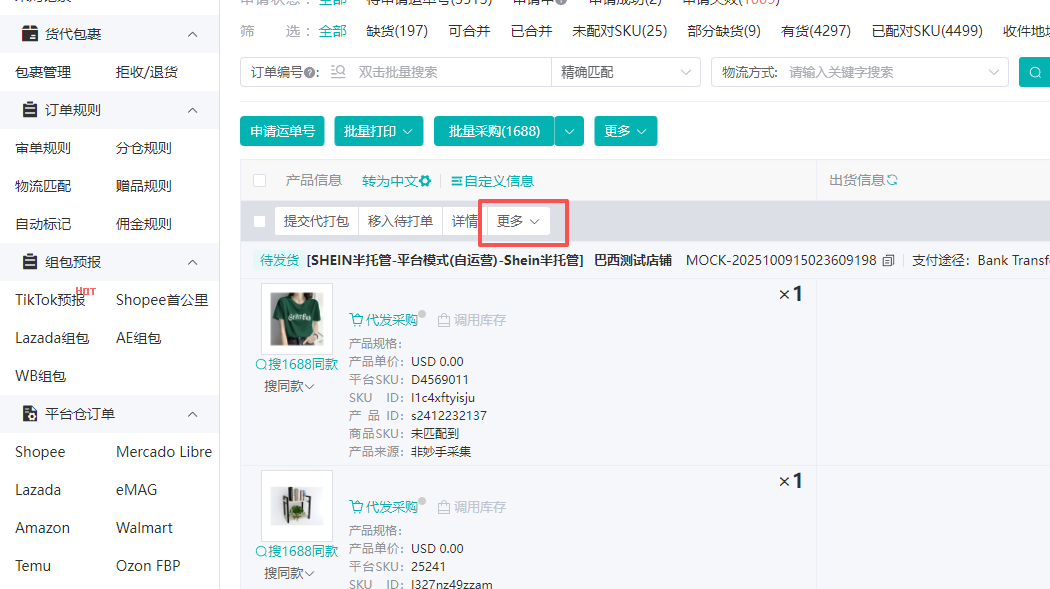Image resolution: width=1050 pixels, height=589 pixels.
Task: Collapse the 平台仓订单 sidebar section
Action: tap(192, 414)
